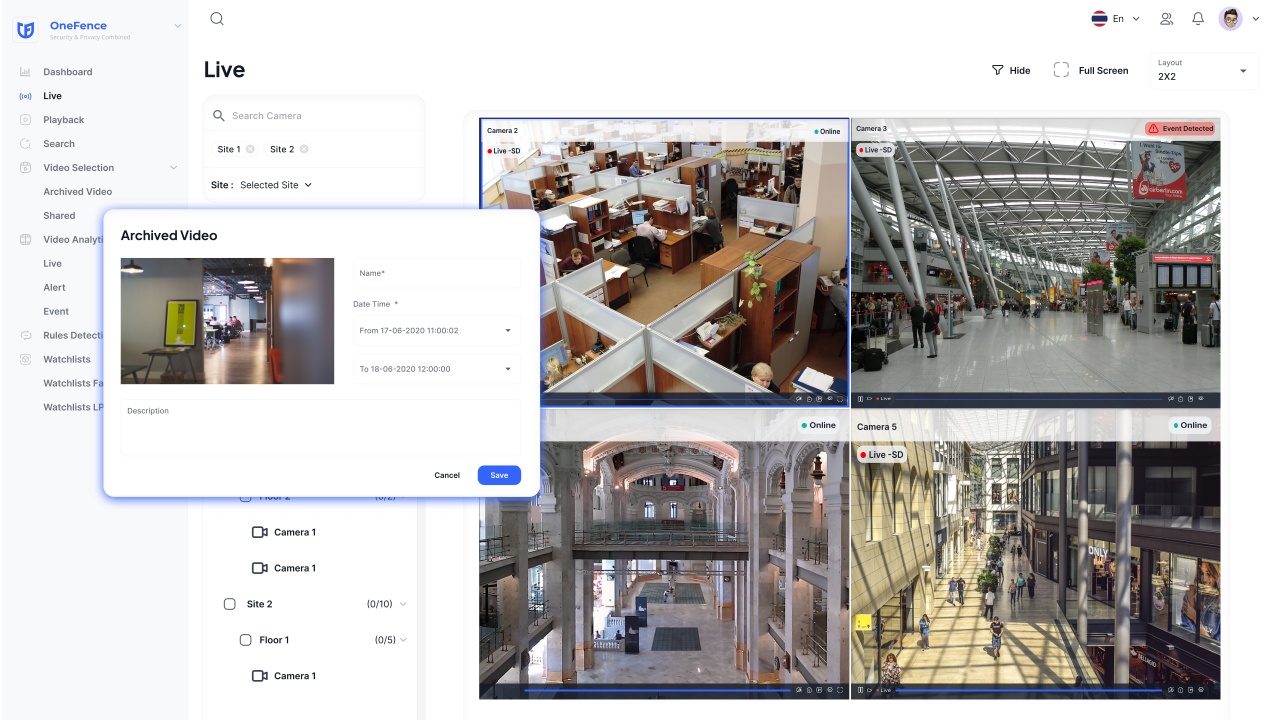Select the Camera 3 airport video tile
1280x720 pixels.
(x=1036, y=263)
